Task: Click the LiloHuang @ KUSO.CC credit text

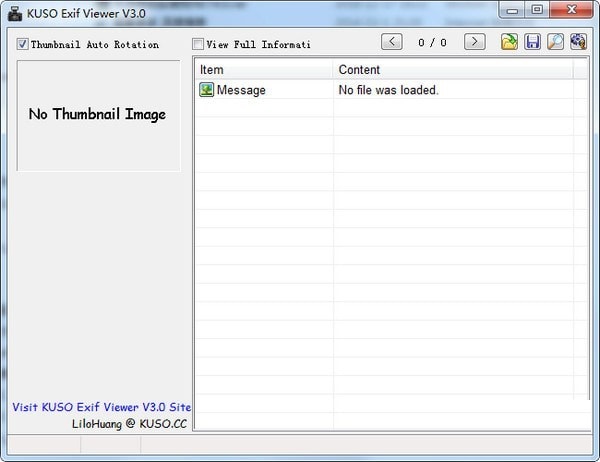Action: [x=129, y=423]
